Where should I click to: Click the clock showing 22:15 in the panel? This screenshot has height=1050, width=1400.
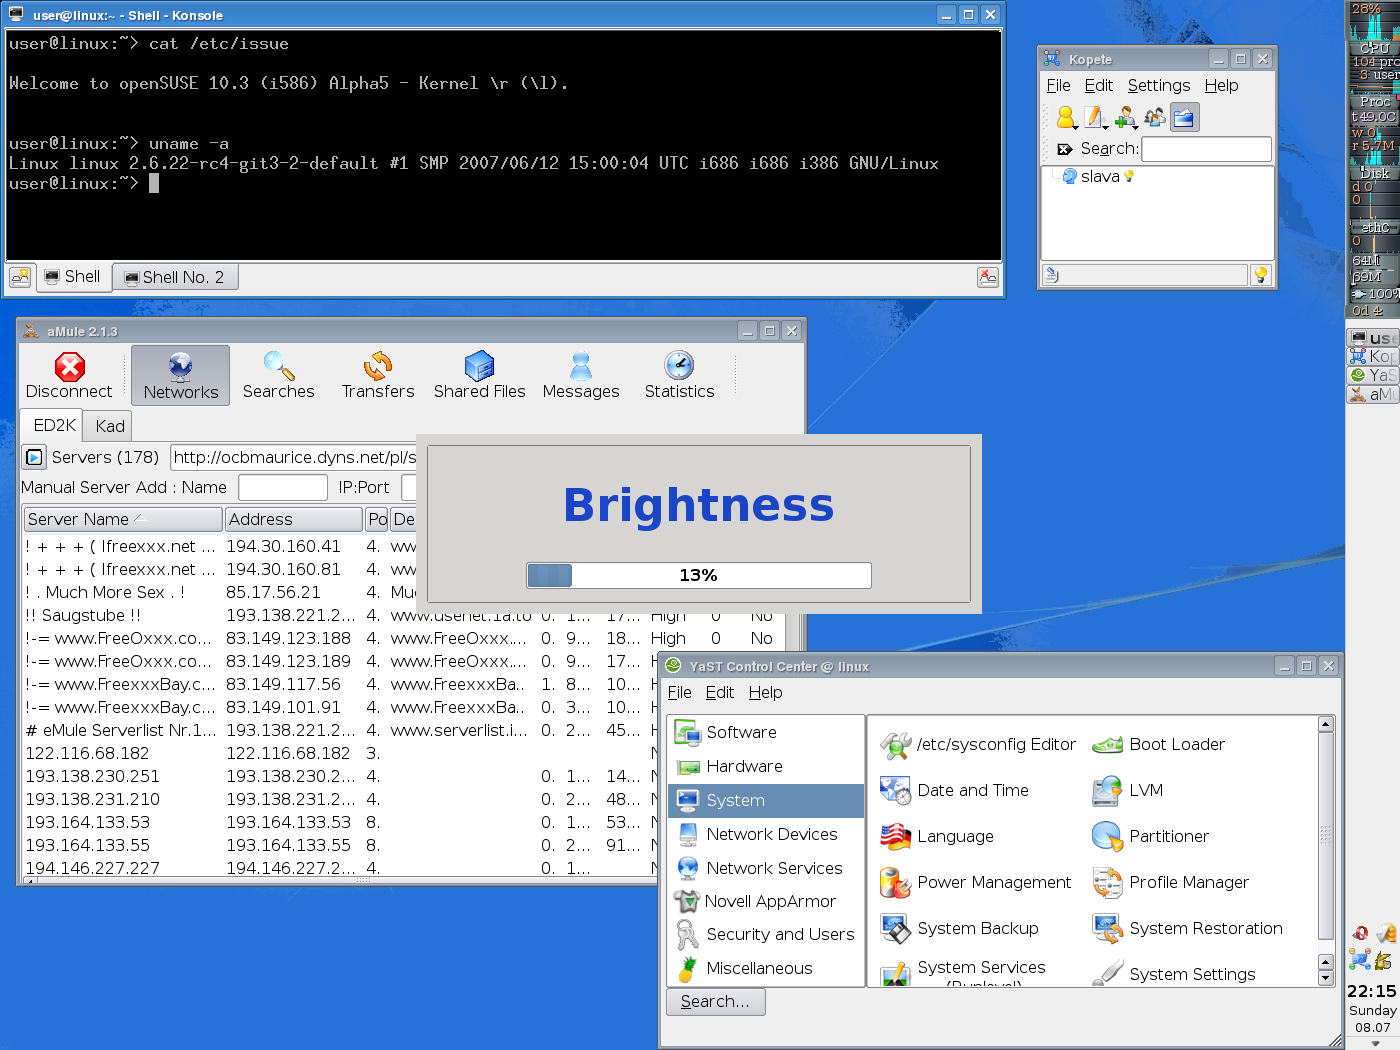point(1371,991)
